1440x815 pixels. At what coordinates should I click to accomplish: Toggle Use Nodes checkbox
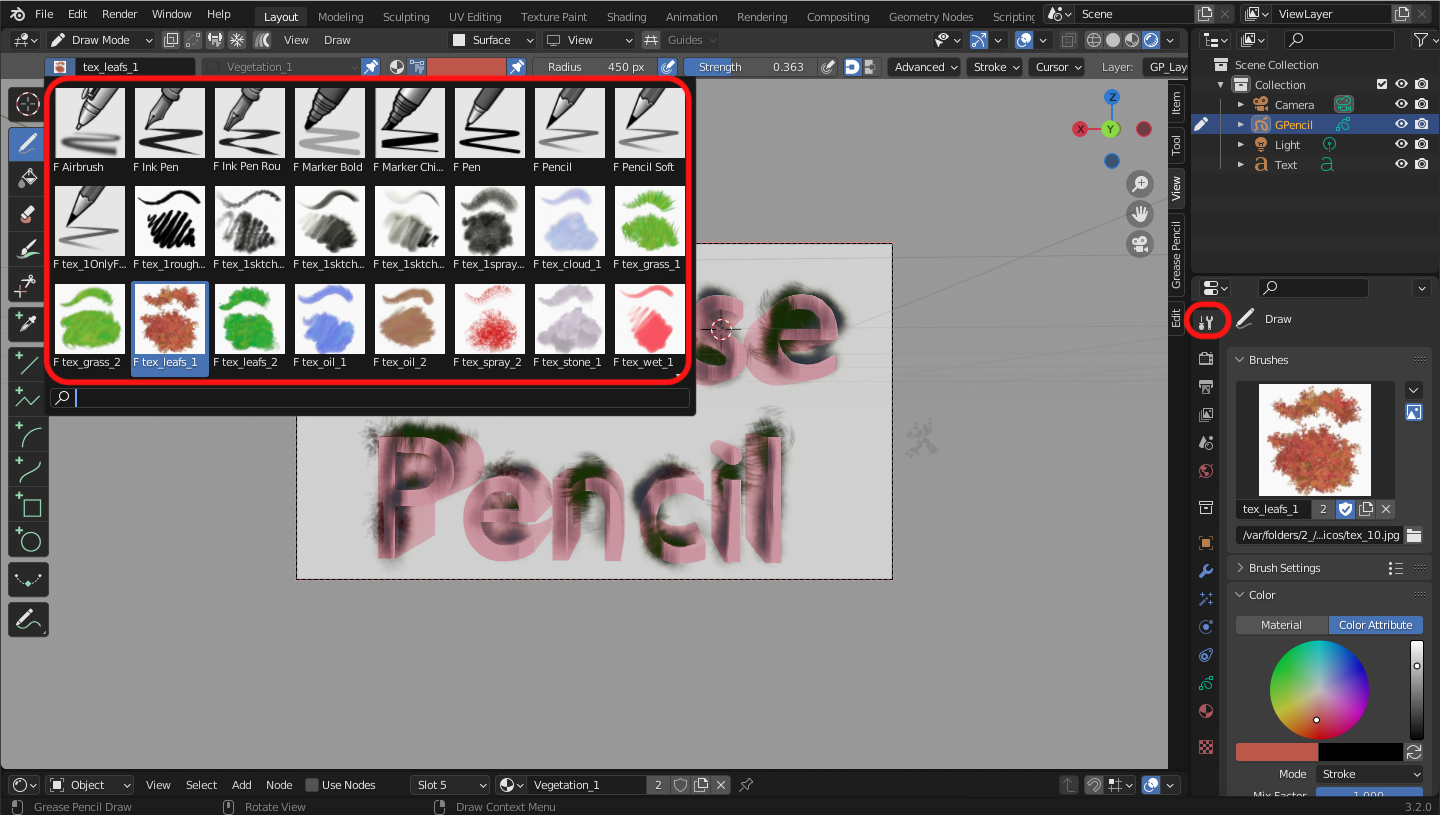312,785
